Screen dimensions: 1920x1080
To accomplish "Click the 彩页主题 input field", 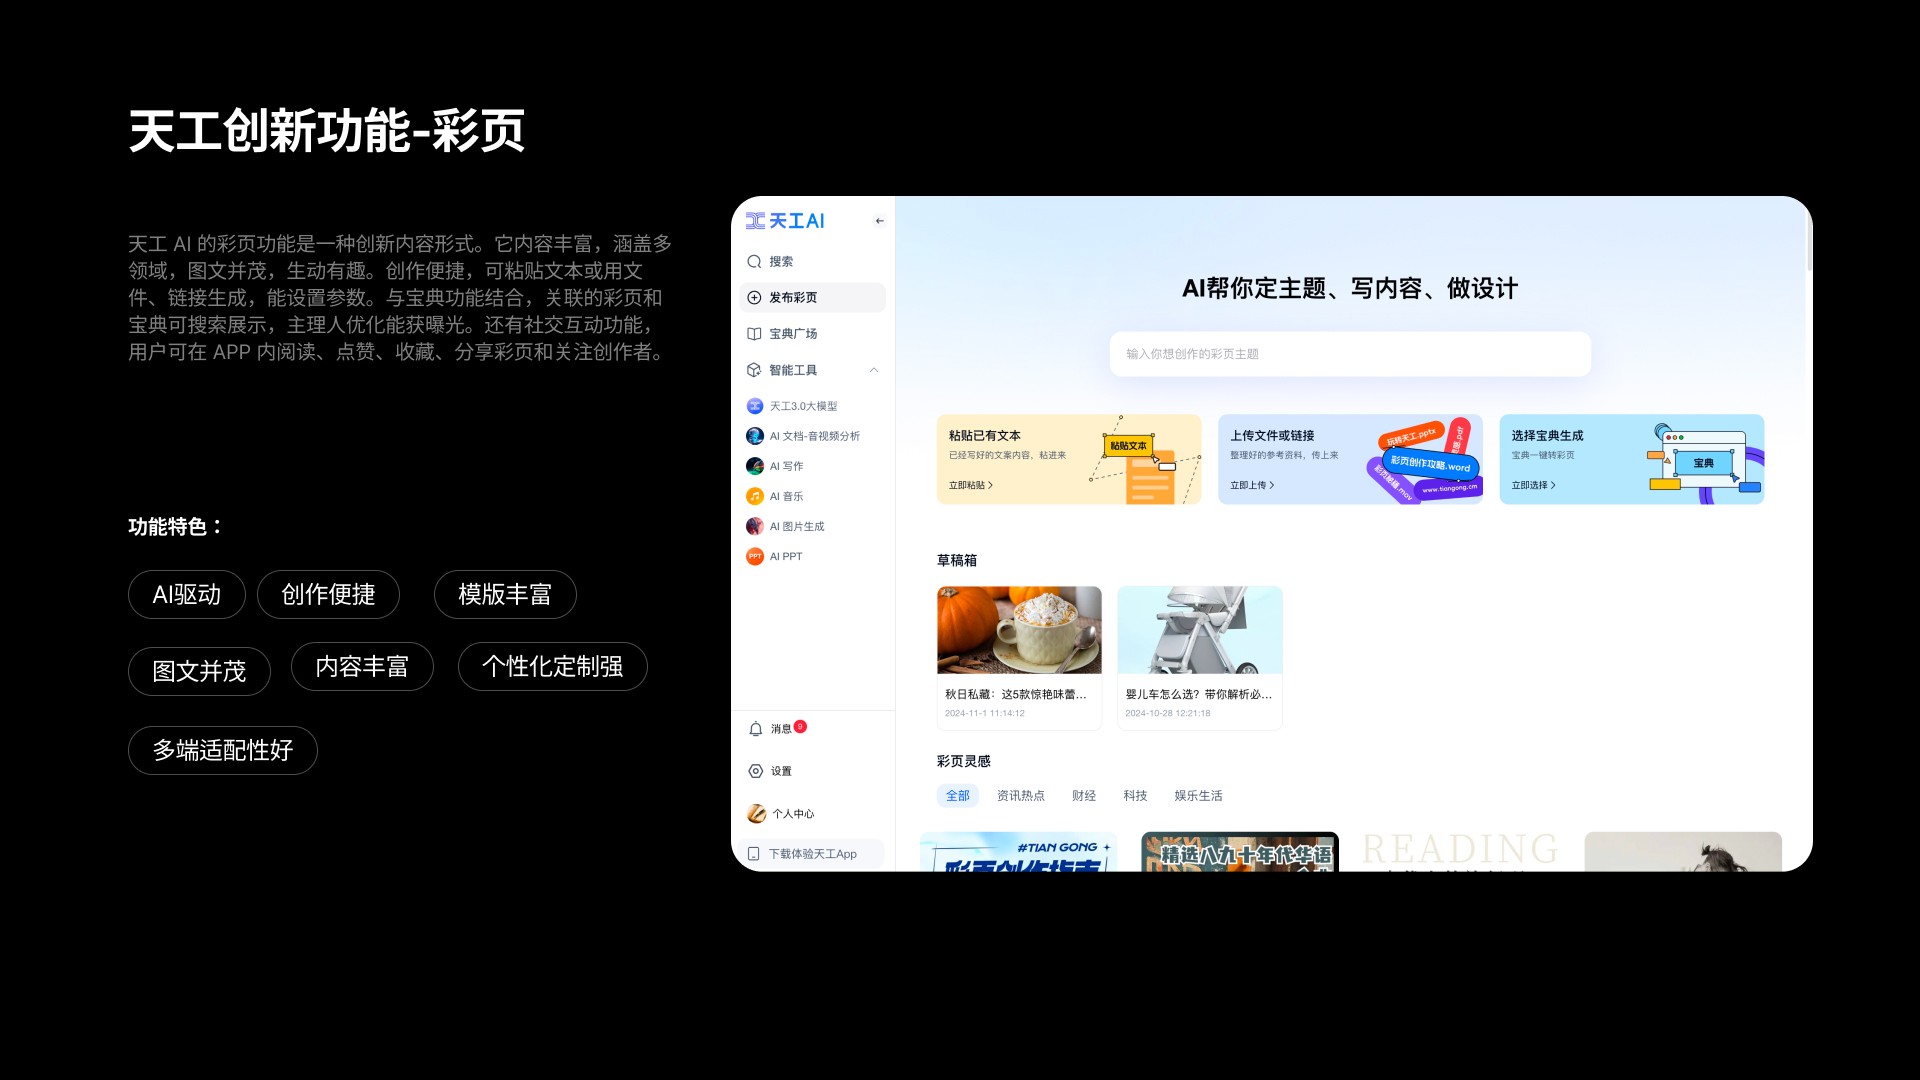I will click(1349, 354).
